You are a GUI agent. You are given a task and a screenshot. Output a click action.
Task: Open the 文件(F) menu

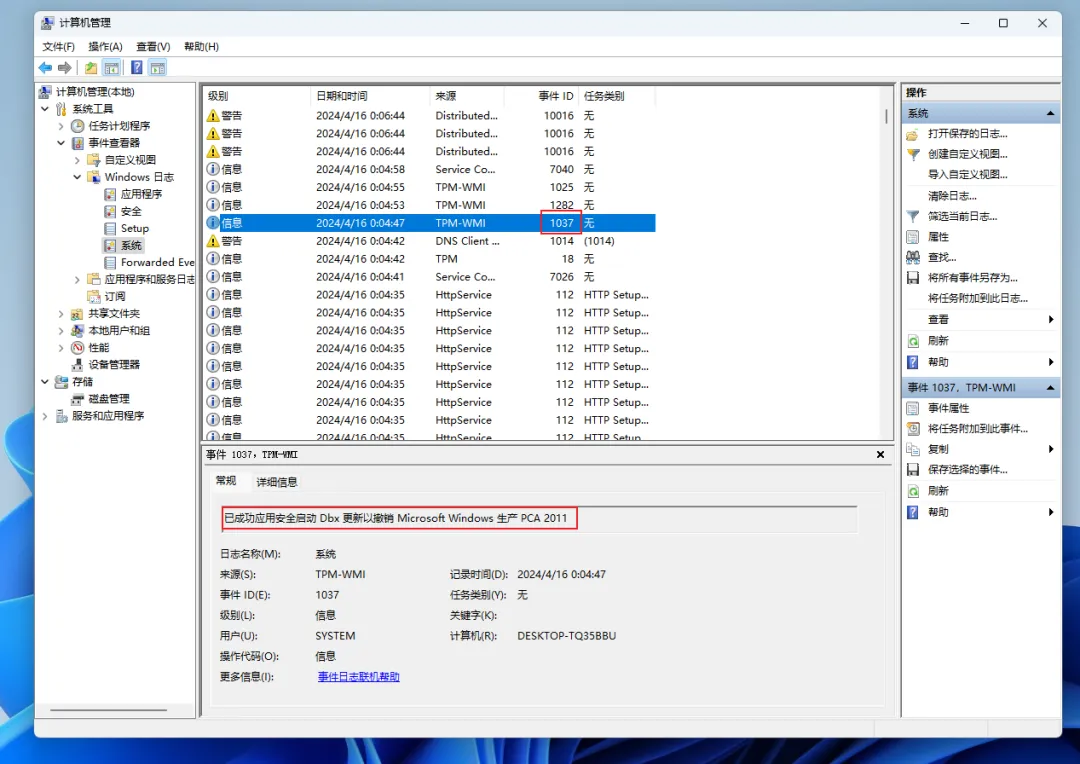point(59,46)
